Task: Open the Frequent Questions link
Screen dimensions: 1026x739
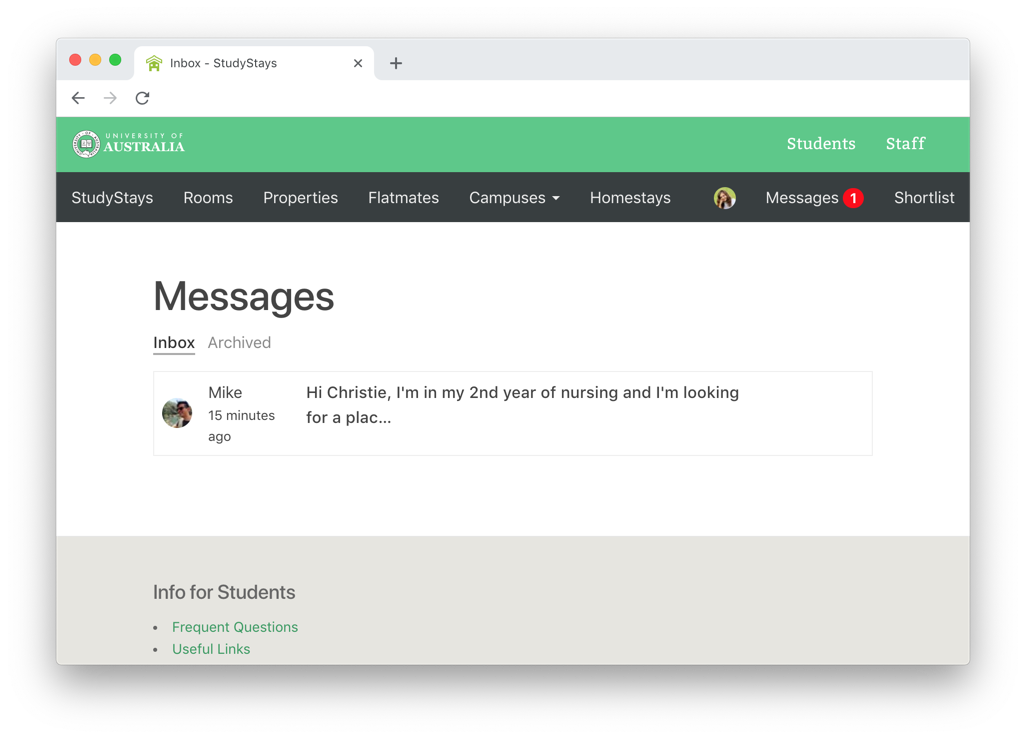Action: (235, 627)
